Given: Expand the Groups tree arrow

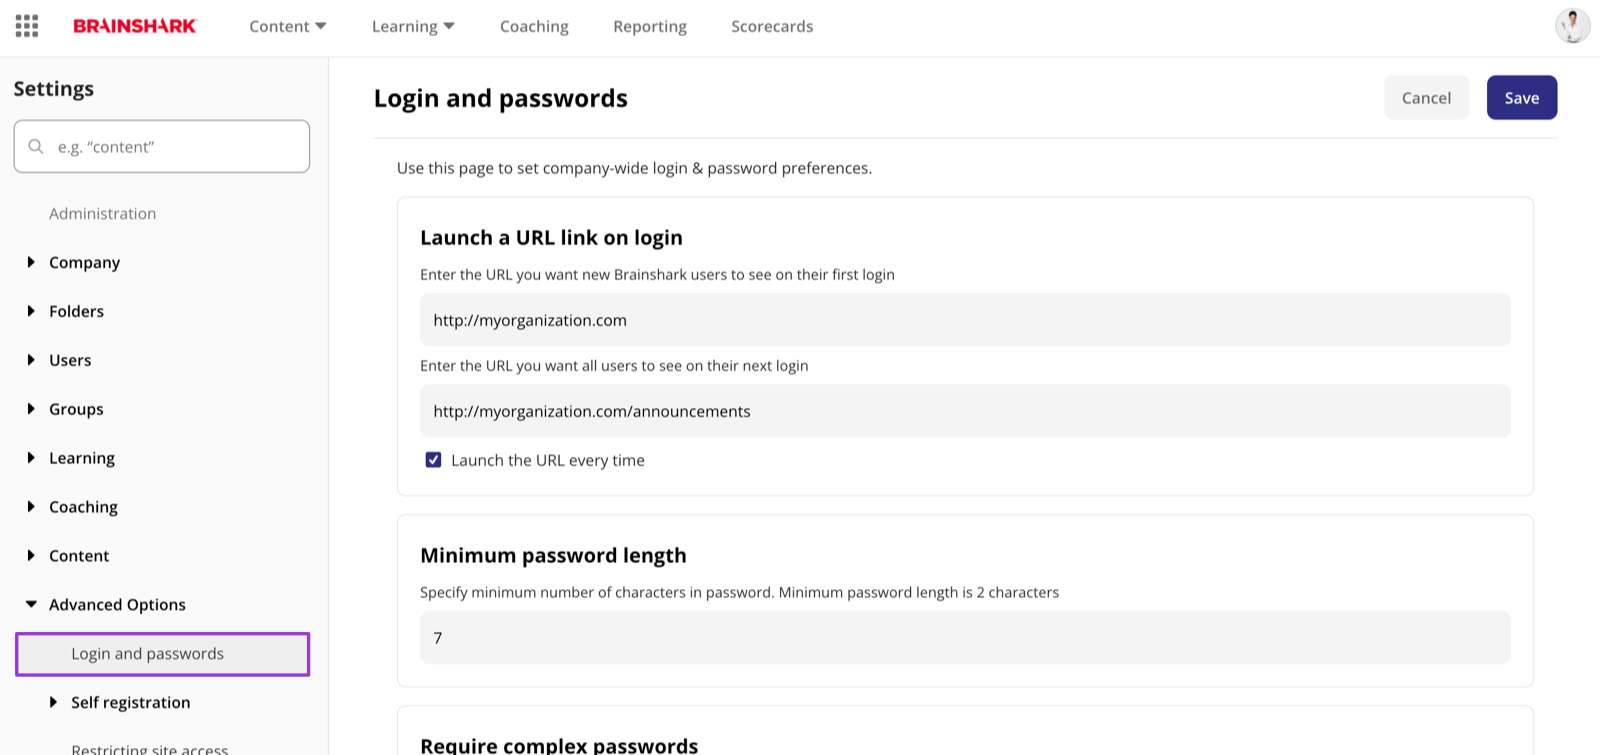Looking at the screenshot, I should coord(31,409).
